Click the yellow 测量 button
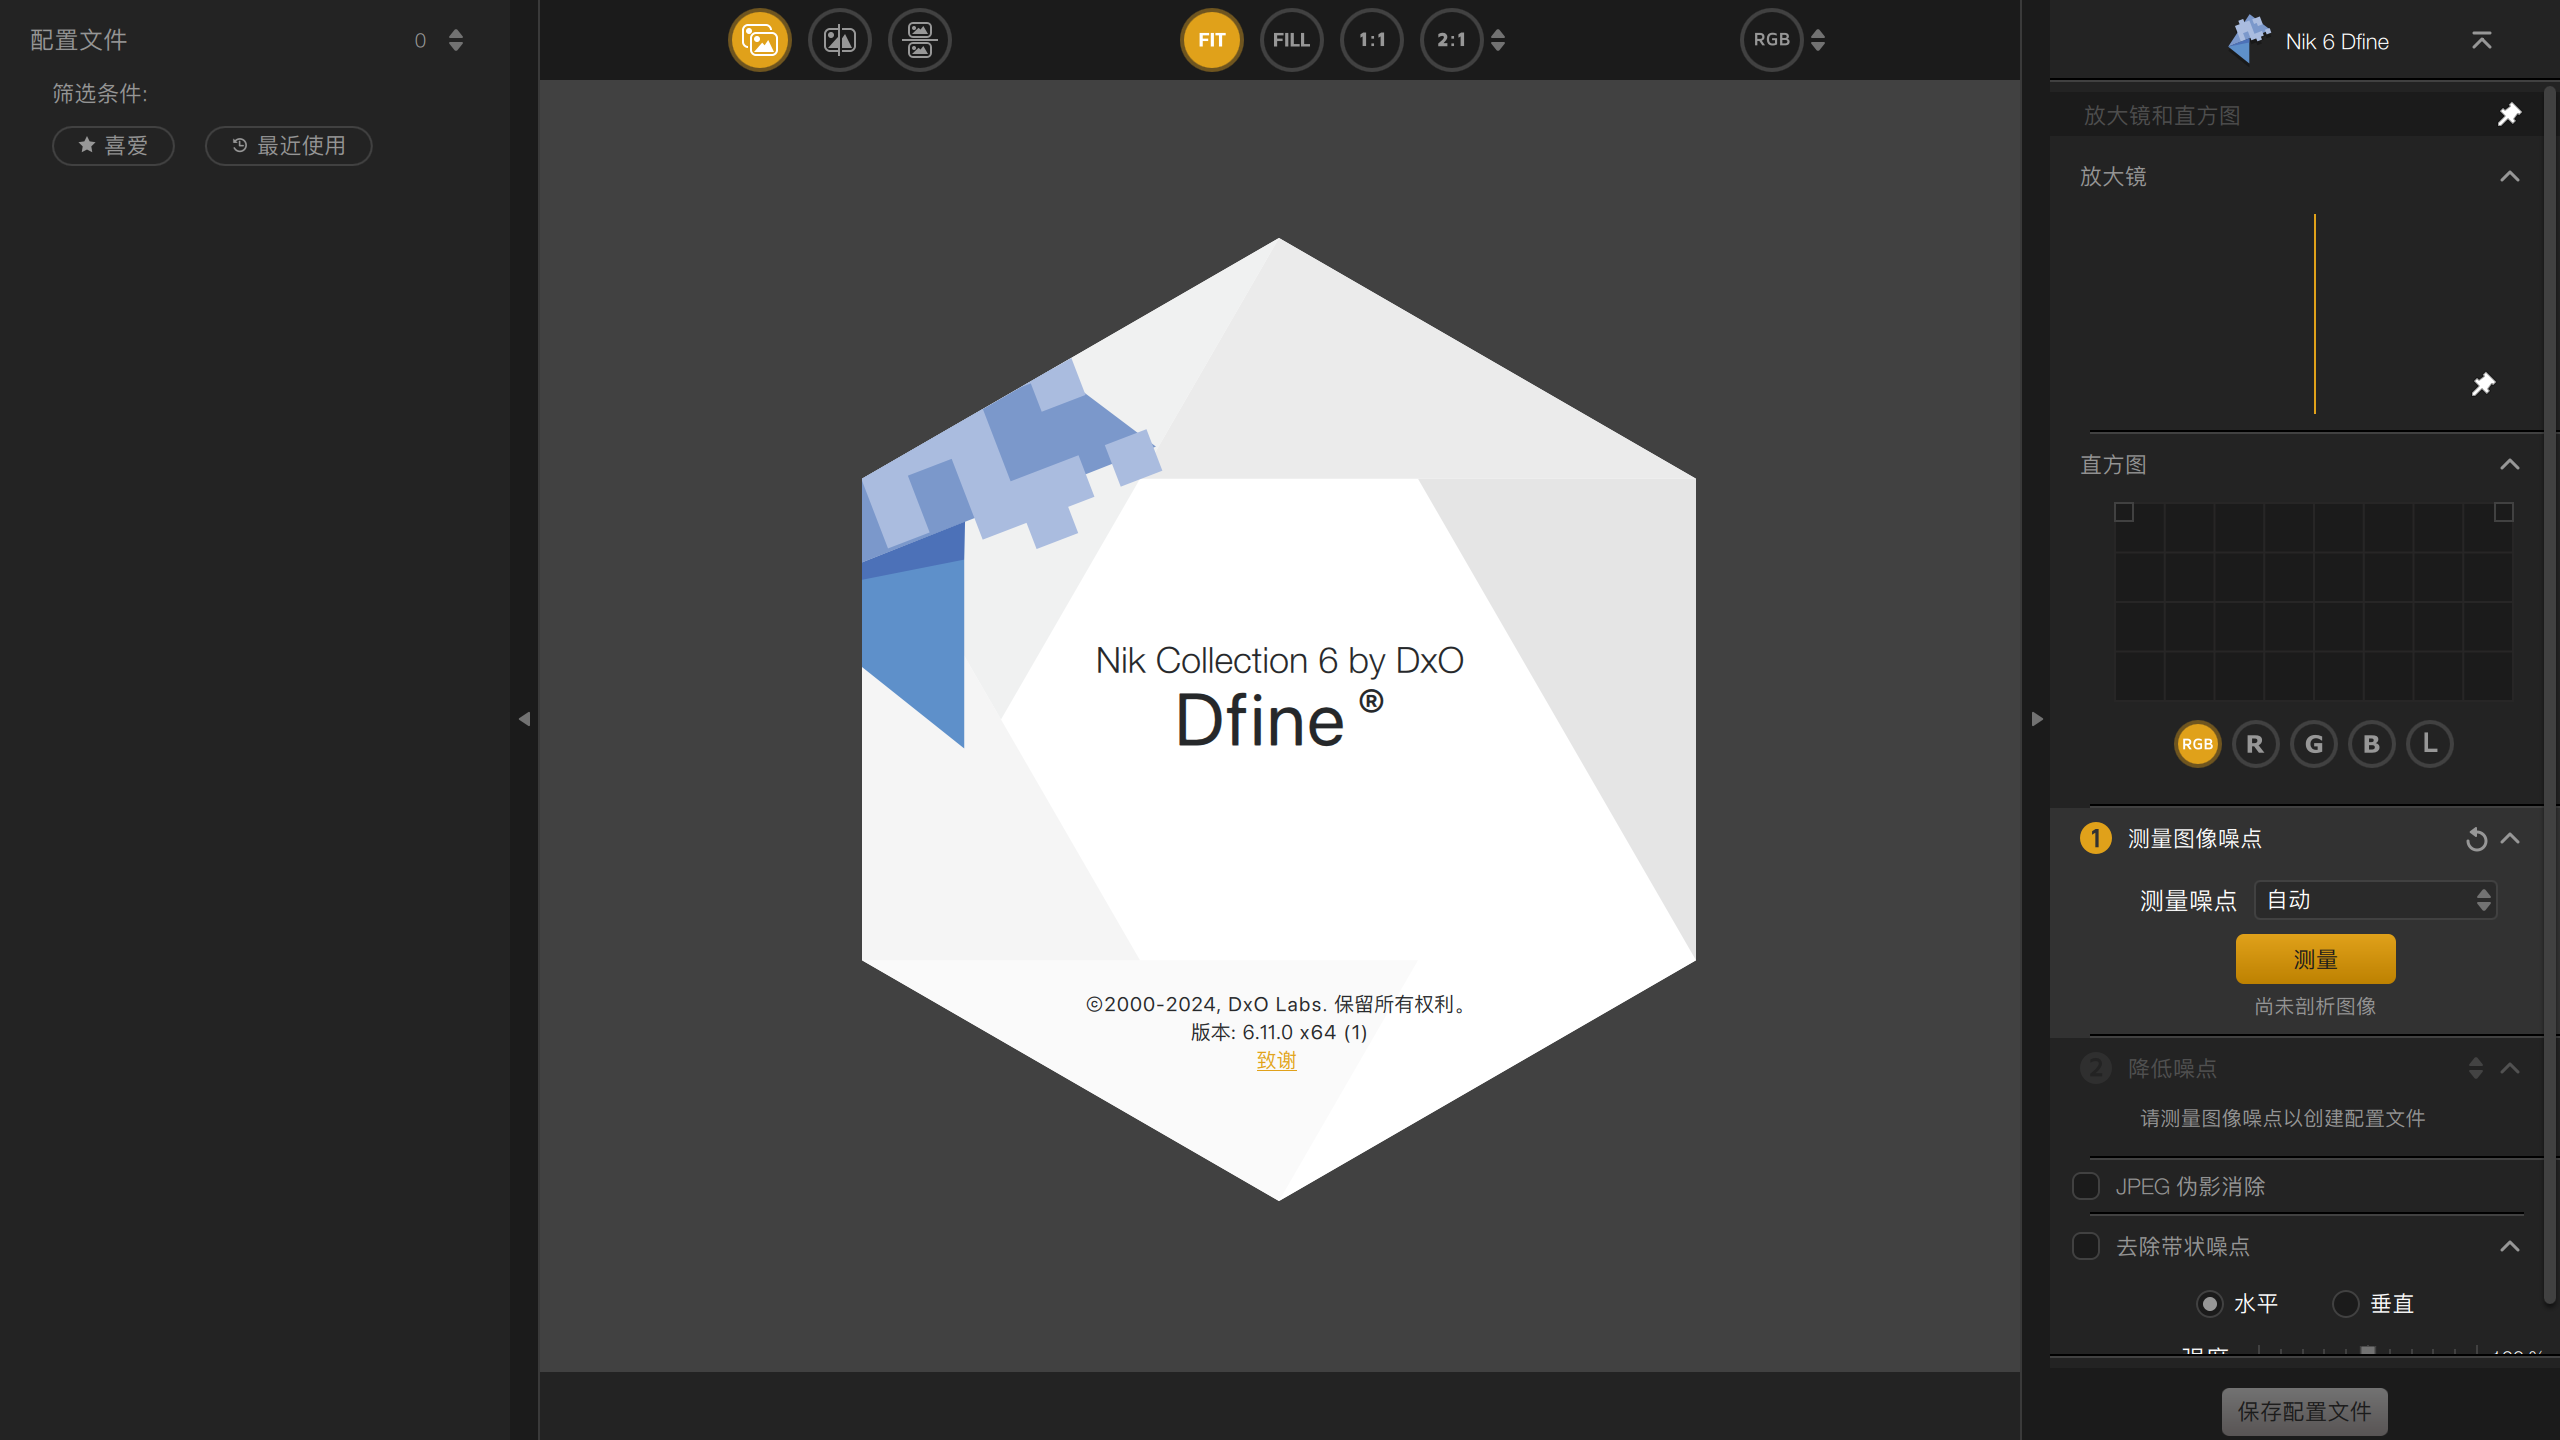Viewport: 2560px width, 1440px height. click(2315, 959)
